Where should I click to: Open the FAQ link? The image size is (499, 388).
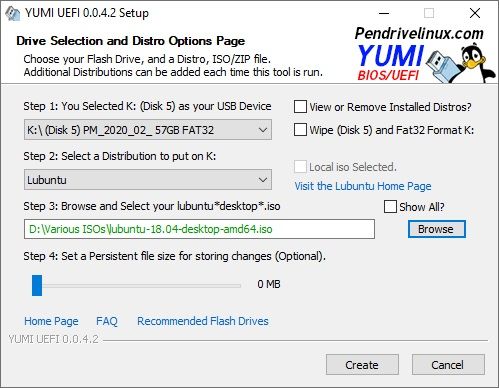pyautogui.click(x=107, y=321)
